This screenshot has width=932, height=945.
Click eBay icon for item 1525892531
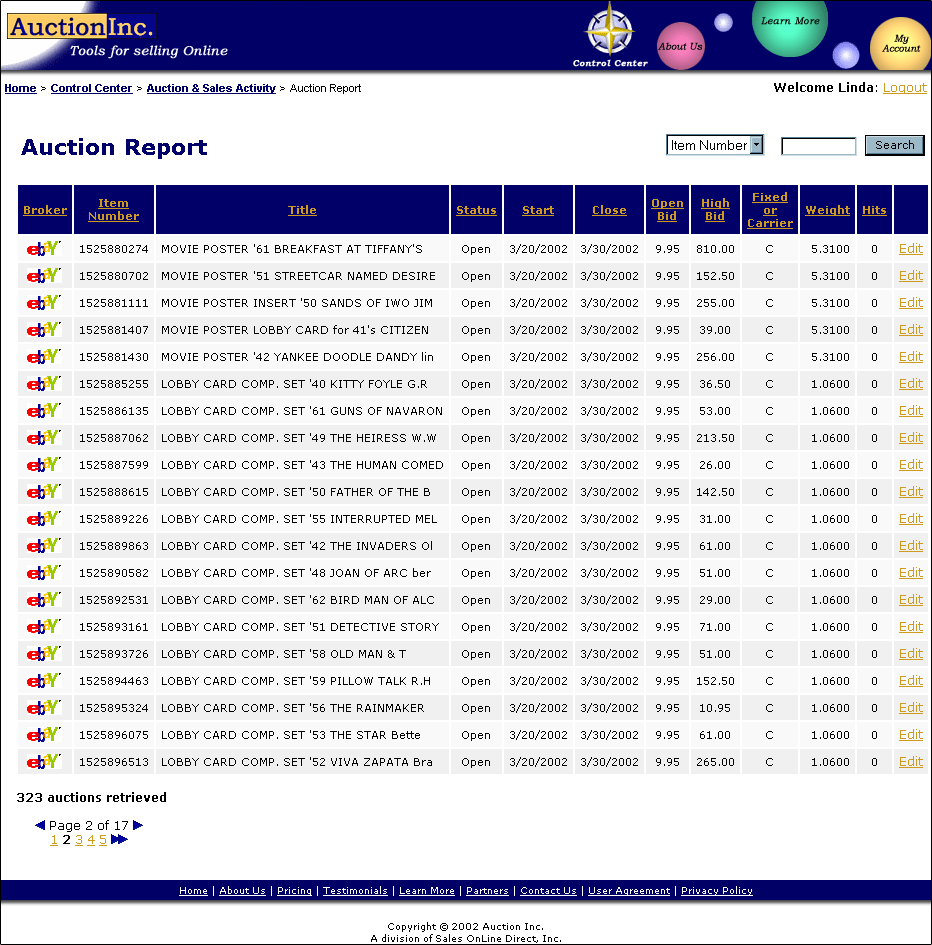click(x=44, y=600)
